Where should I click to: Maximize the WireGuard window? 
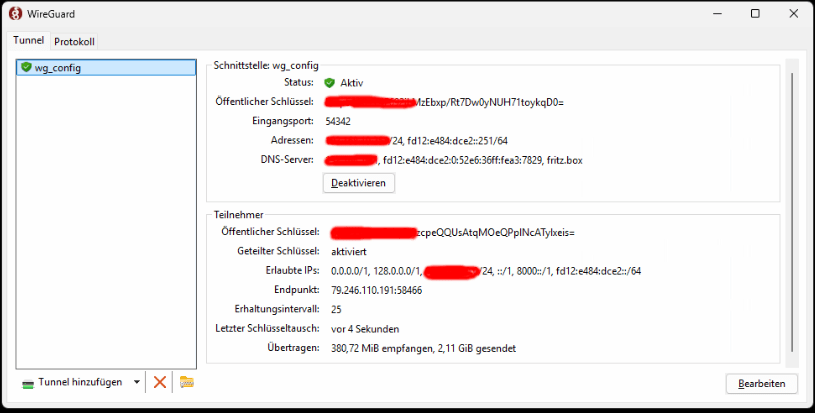pos(755,14)
